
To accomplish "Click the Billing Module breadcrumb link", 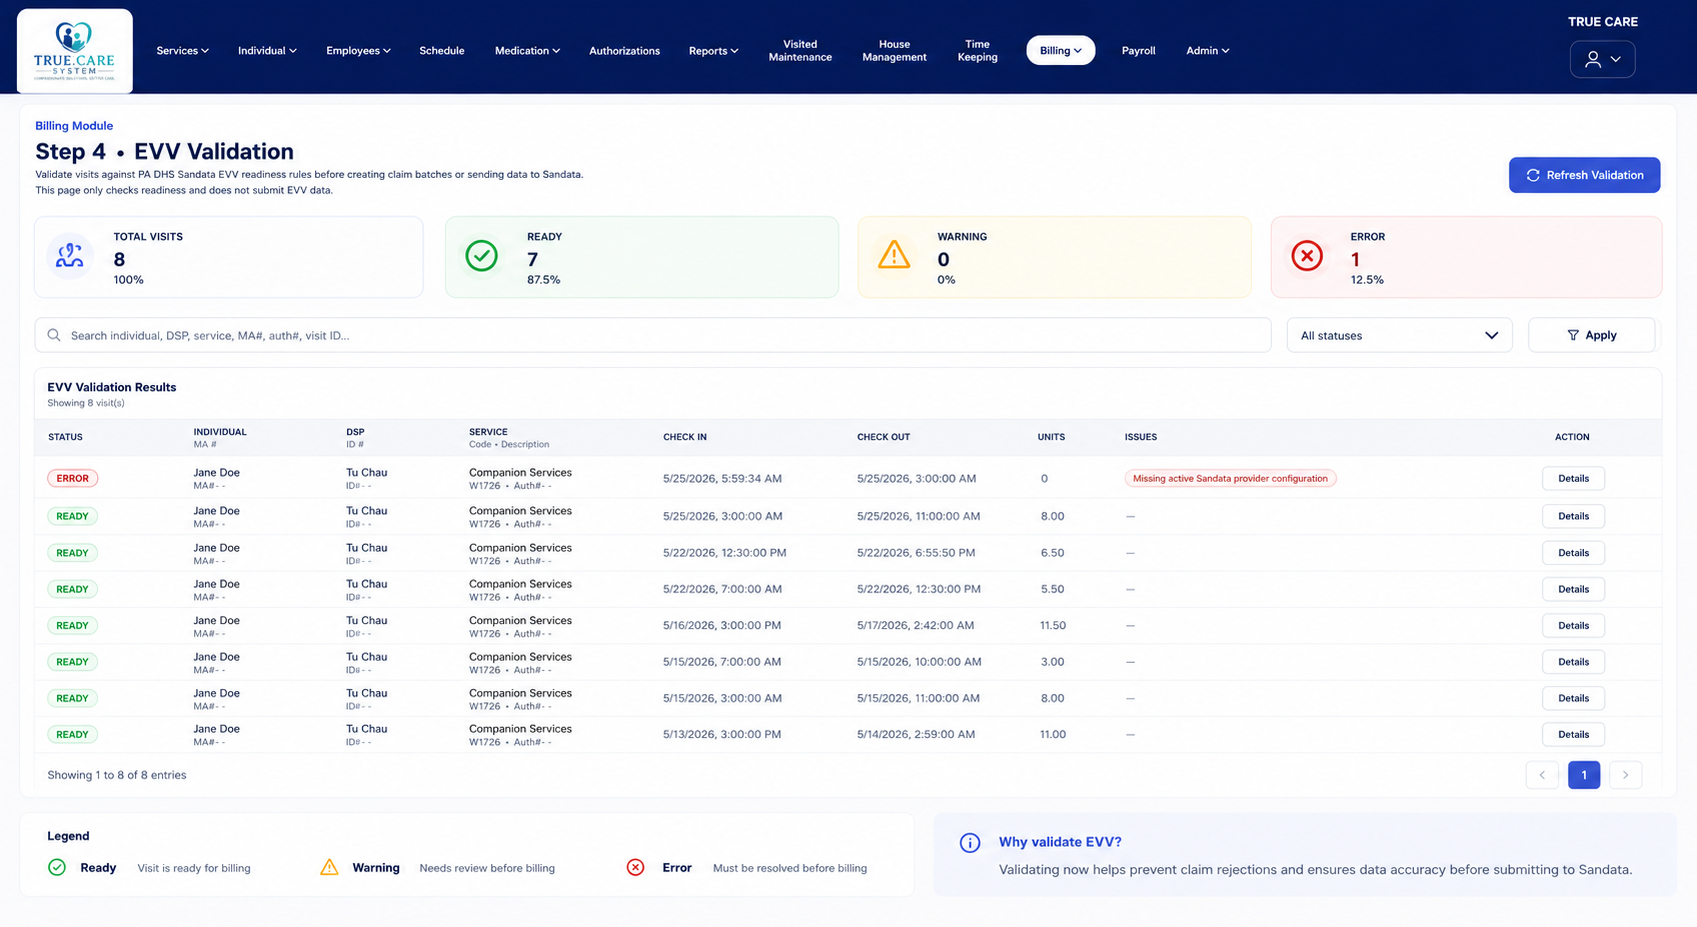I will (x=74, y=126).
